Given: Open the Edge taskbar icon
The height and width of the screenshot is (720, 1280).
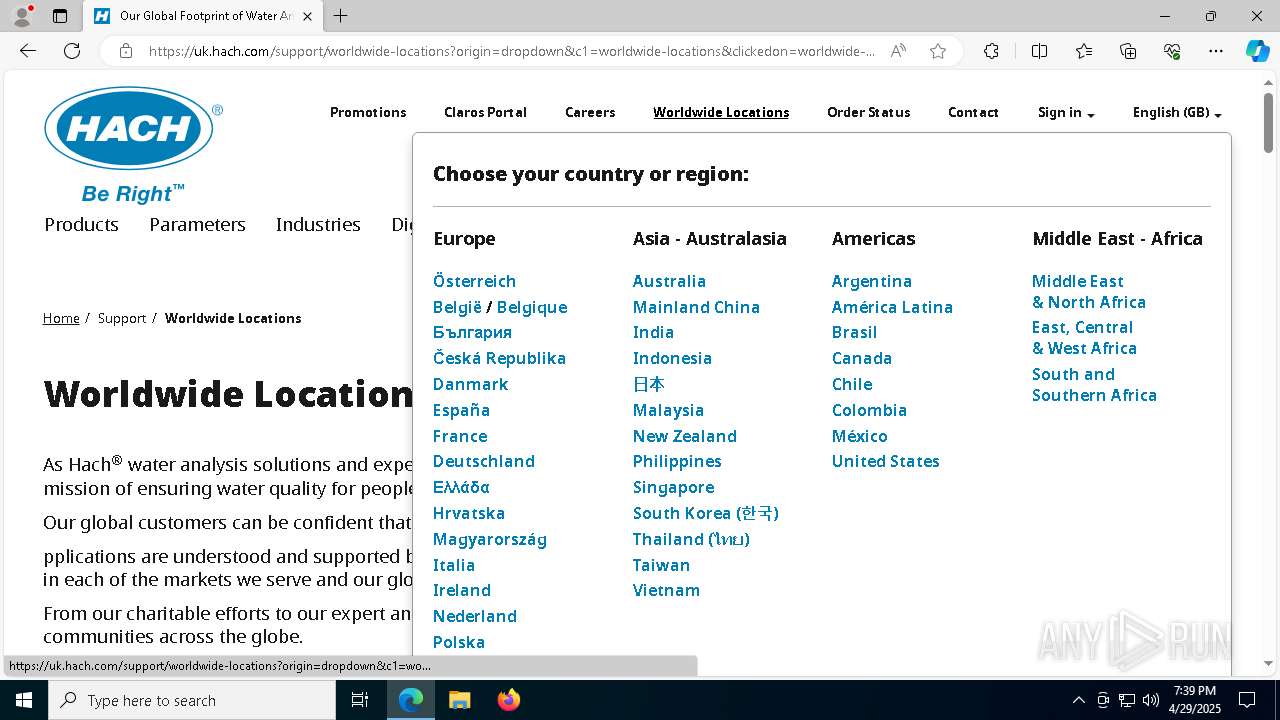Looking at the screenshot, I should click(x=411, y=700).
